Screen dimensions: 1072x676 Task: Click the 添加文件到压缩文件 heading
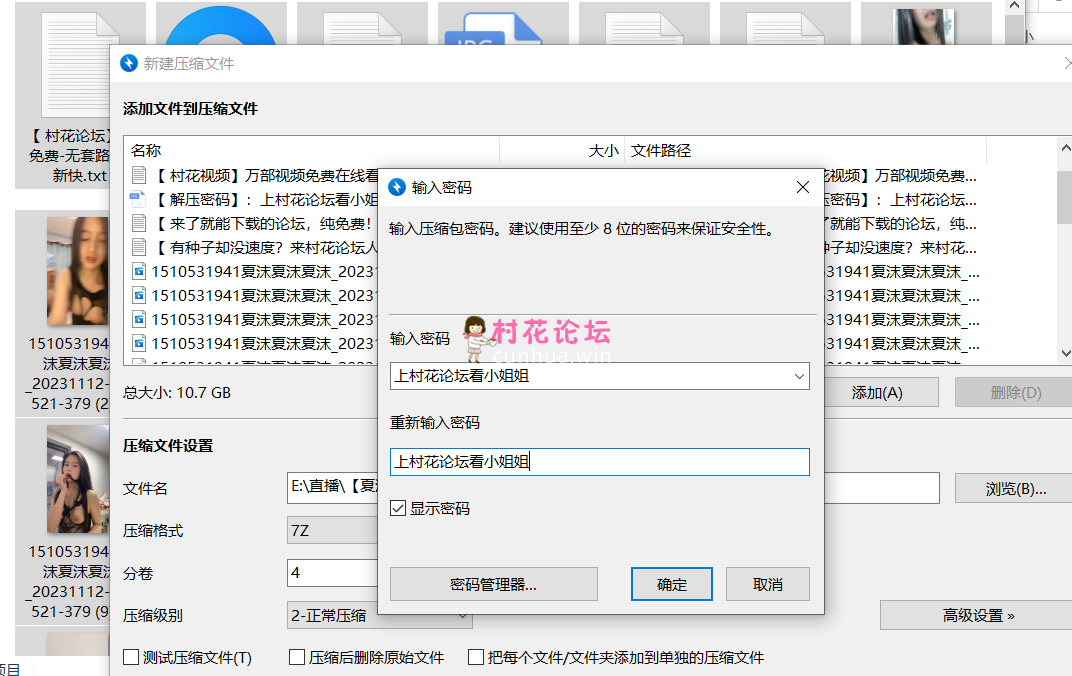tap(191, 109)
